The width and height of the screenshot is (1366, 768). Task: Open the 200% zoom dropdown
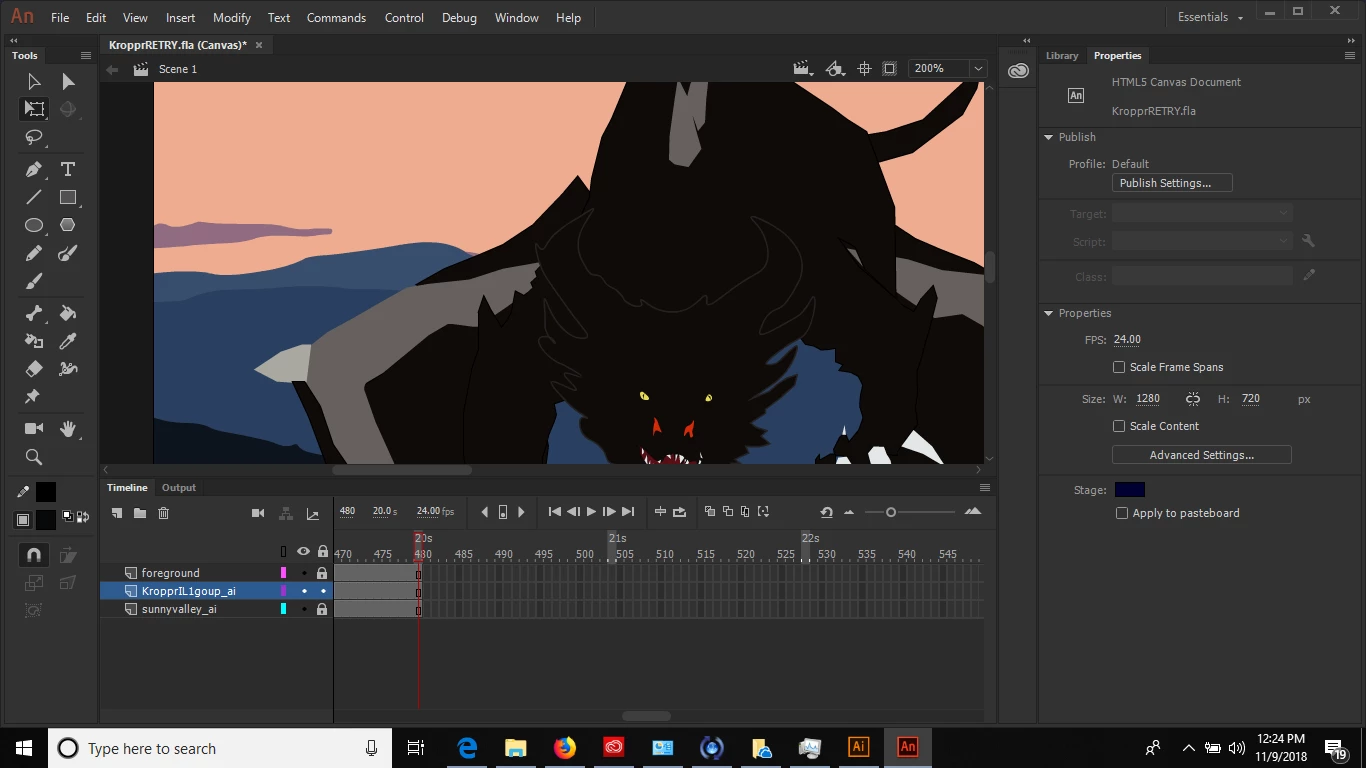pyautogui.click(x=978, y=69)
